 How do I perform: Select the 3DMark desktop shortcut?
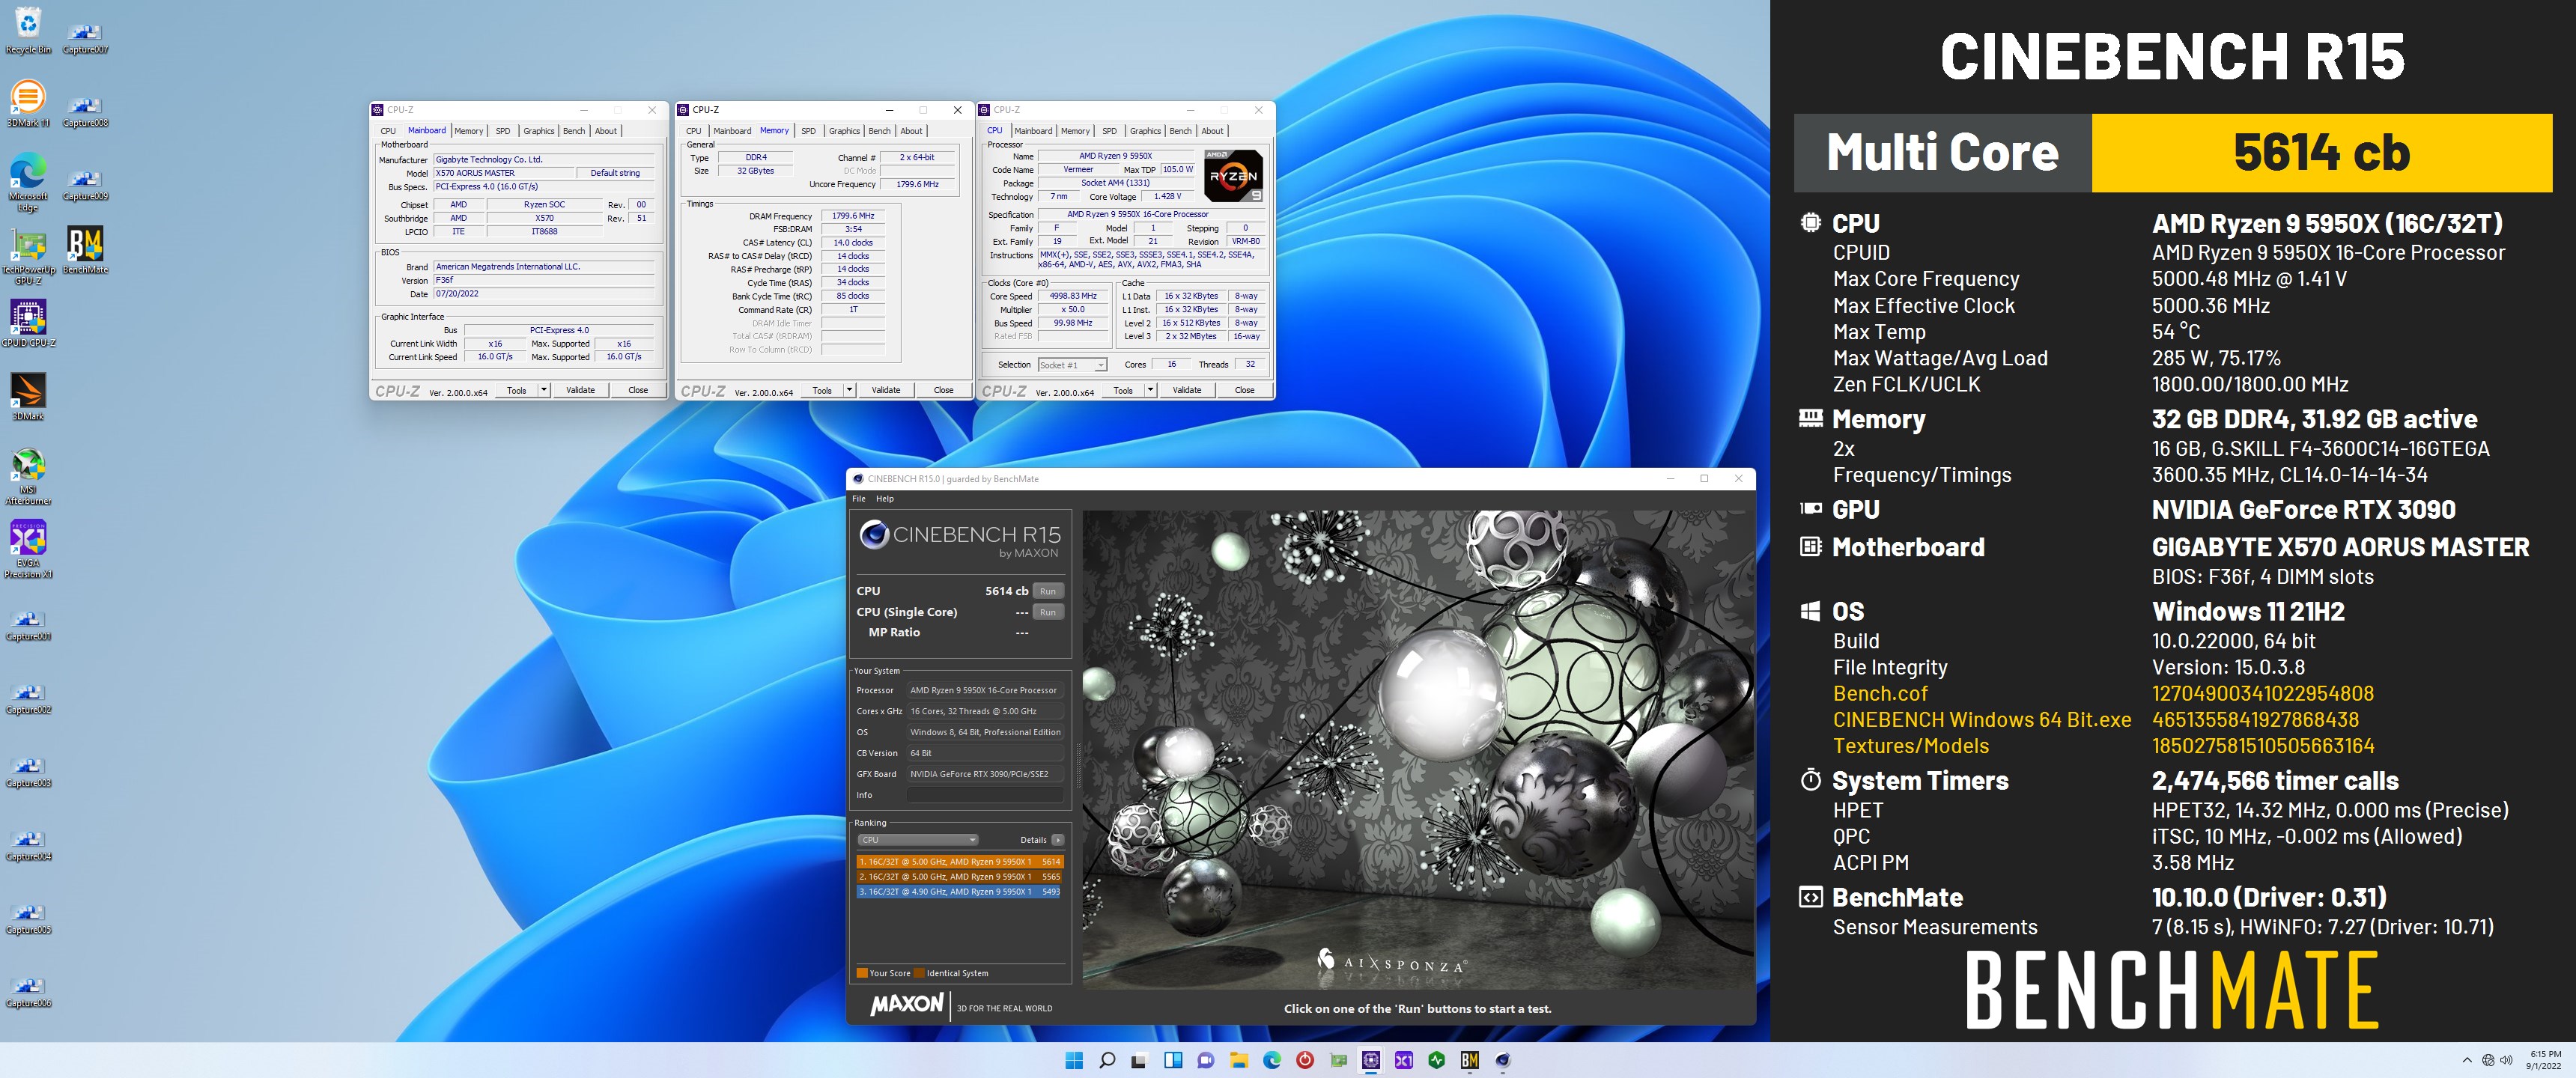pyautogui.click(x=28, y=397)
